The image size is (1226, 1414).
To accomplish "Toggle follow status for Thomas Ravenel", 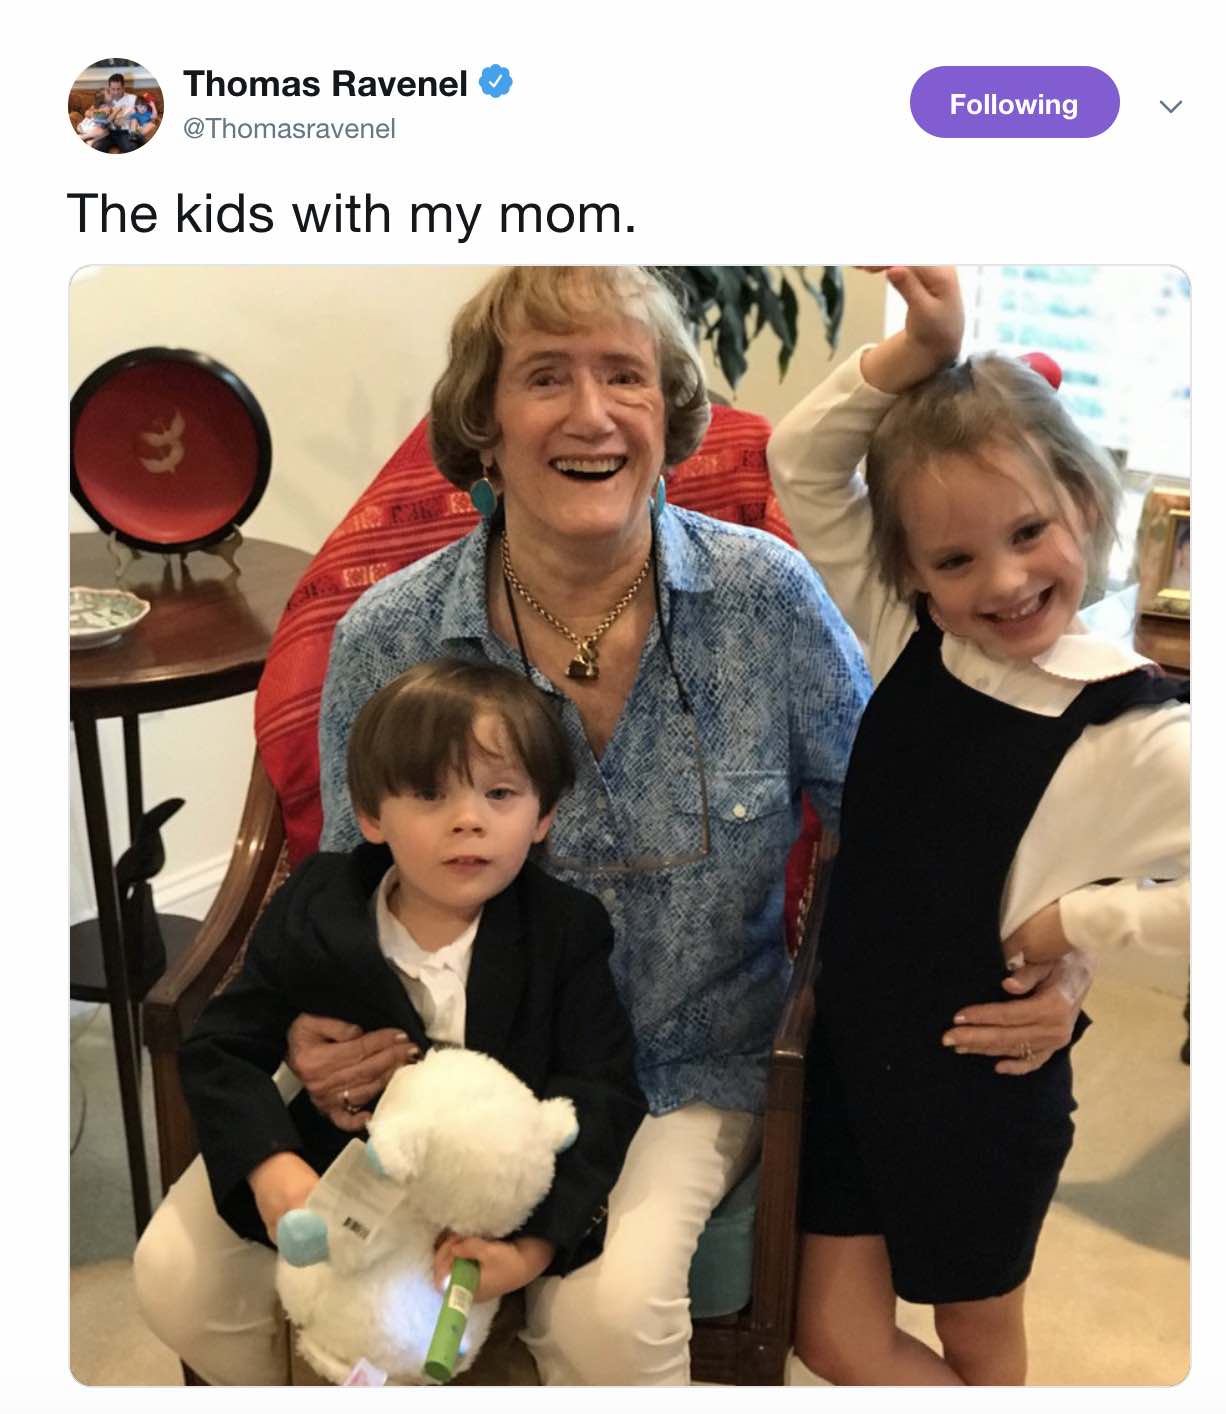I will [x=1013, y=103].
